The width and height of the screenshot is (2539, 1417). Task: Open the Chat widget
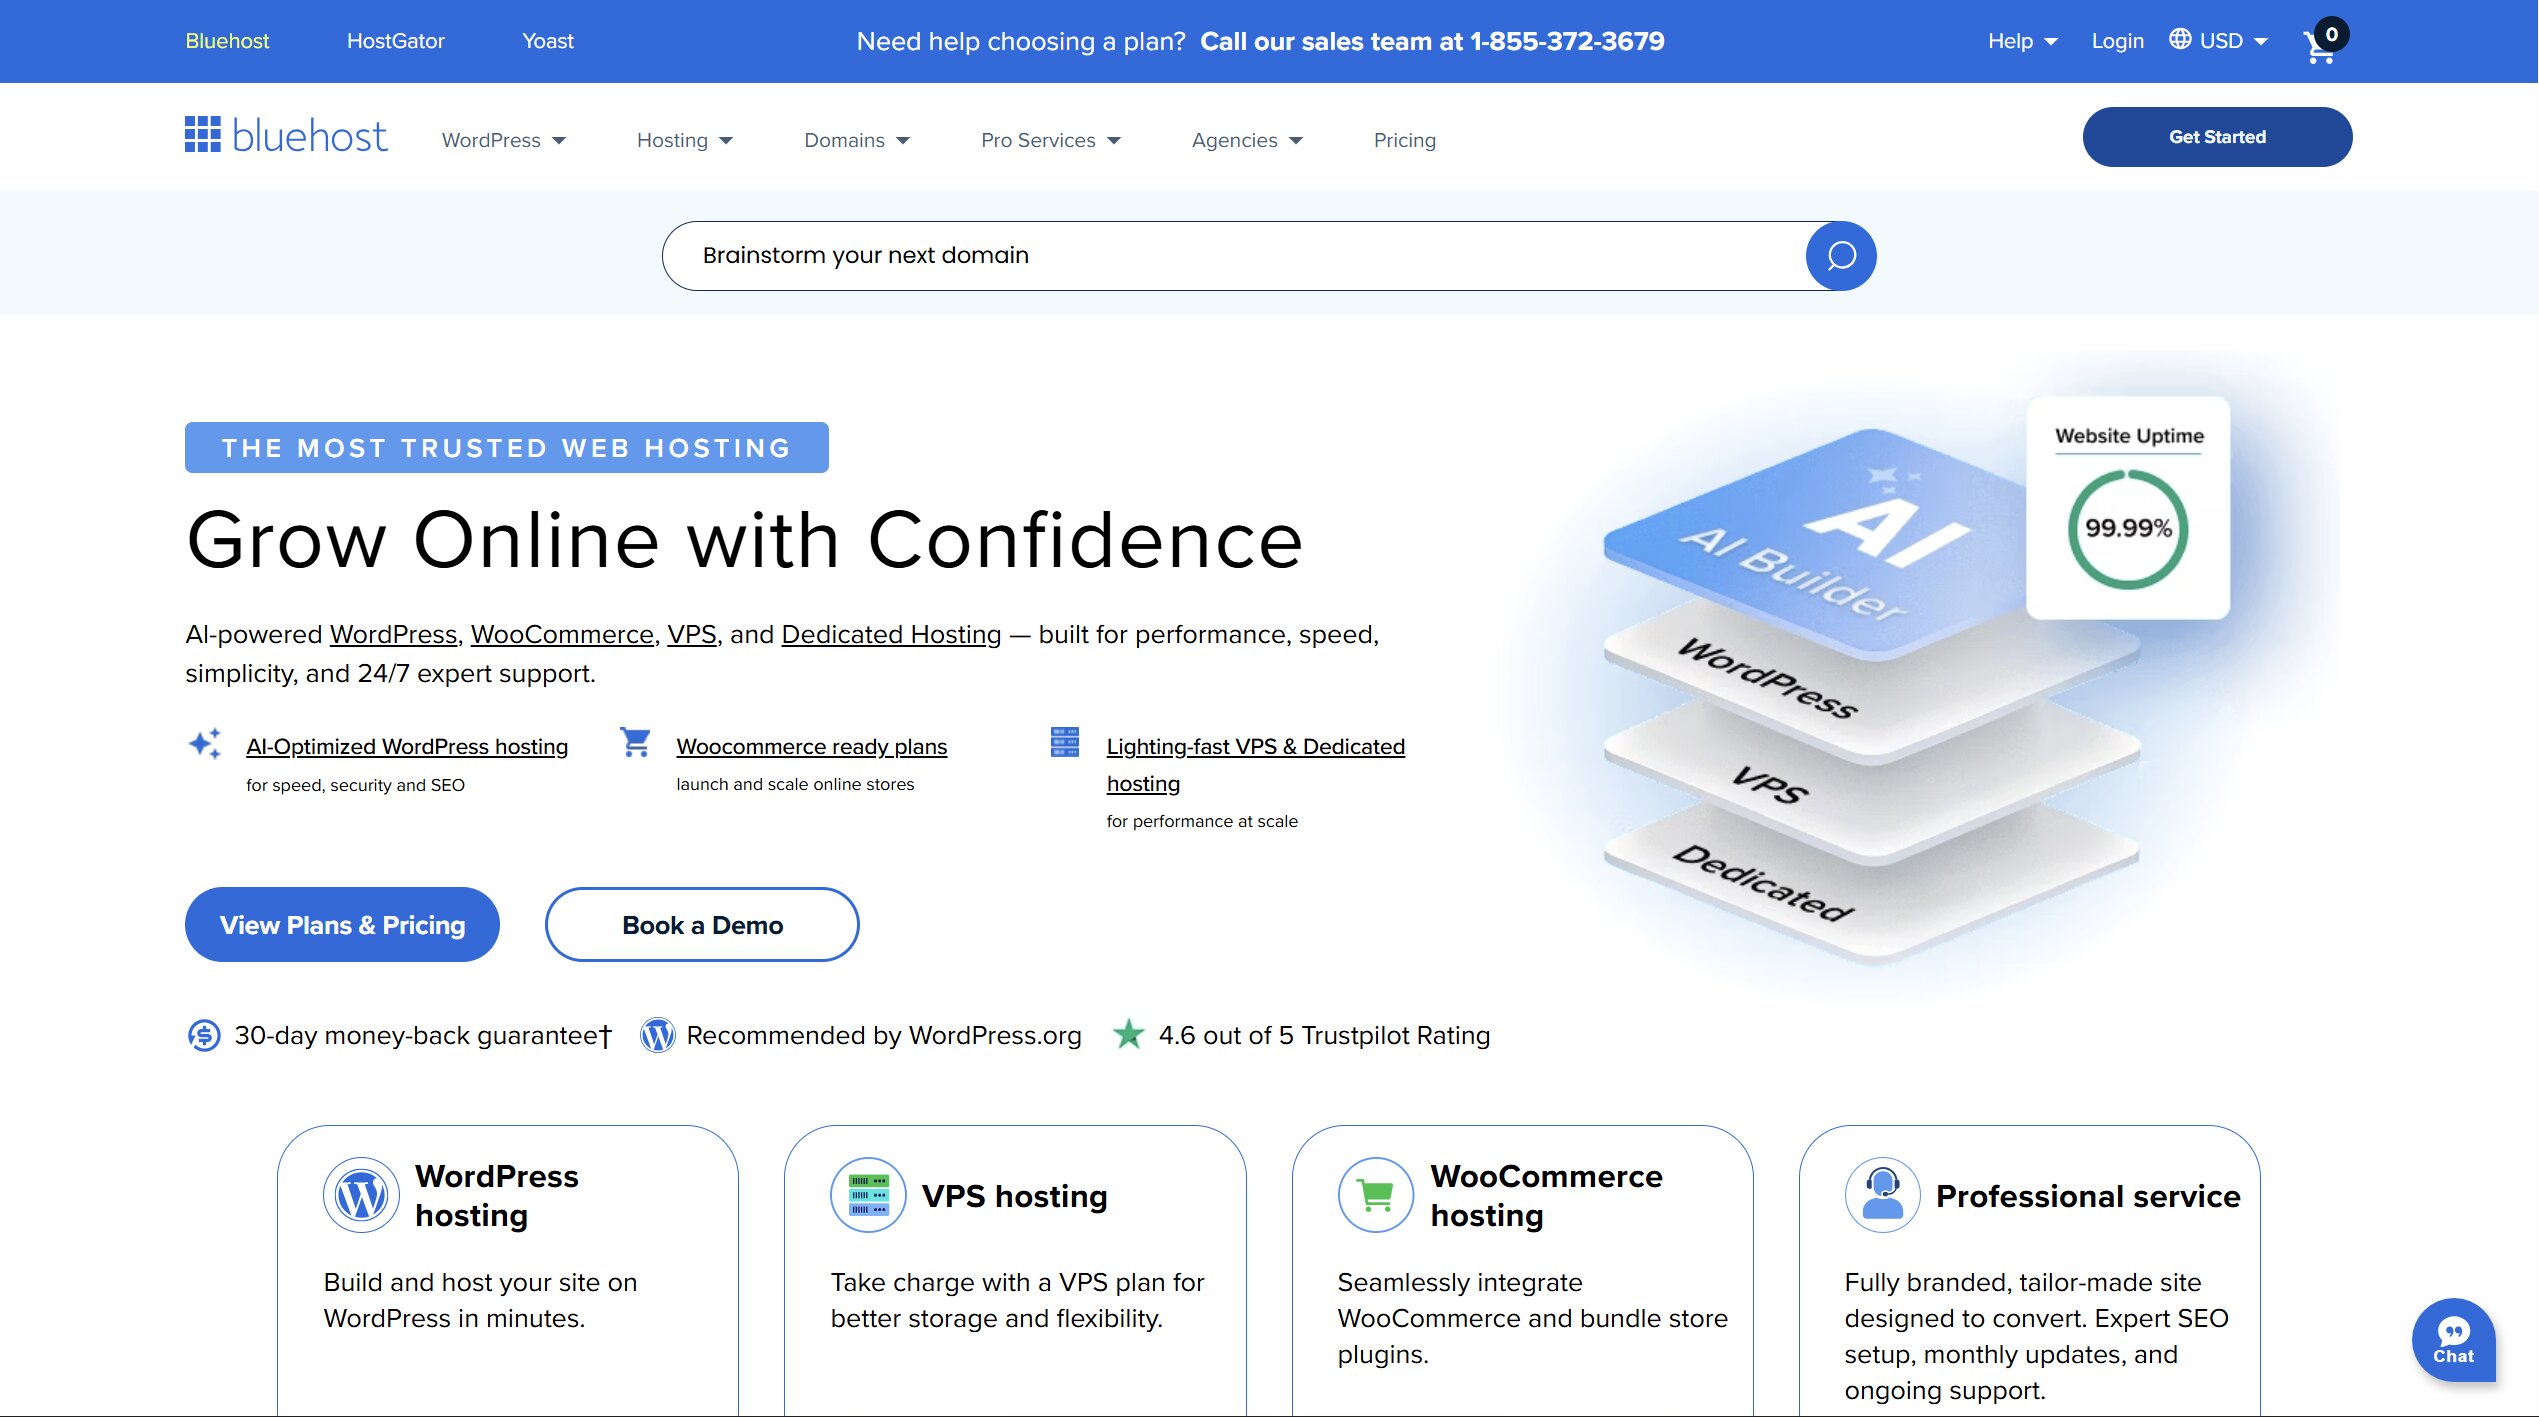click(2452, 1340)
